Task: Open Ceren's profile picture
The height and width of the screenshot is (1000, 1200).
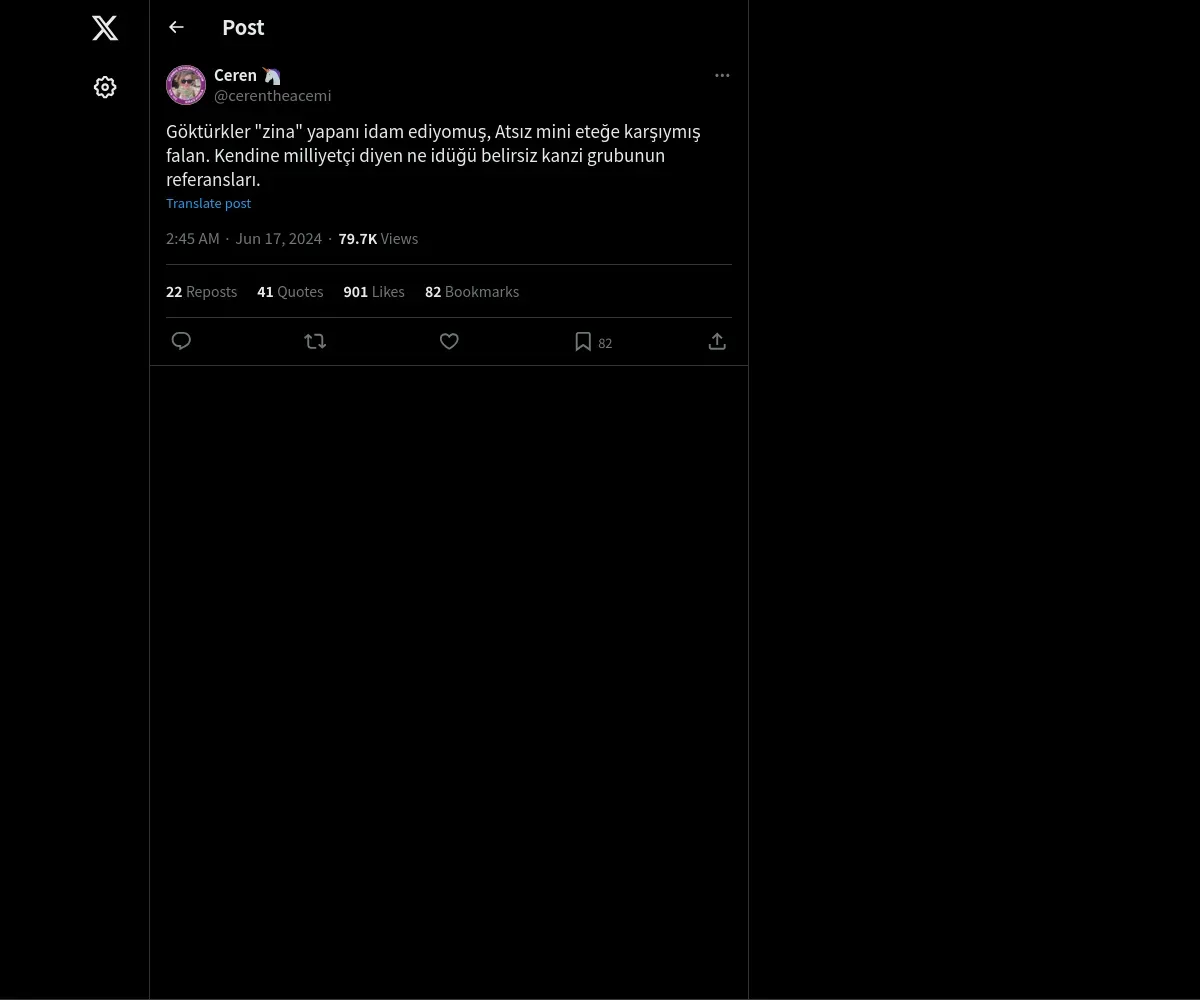Action: (x=186, y=85)
